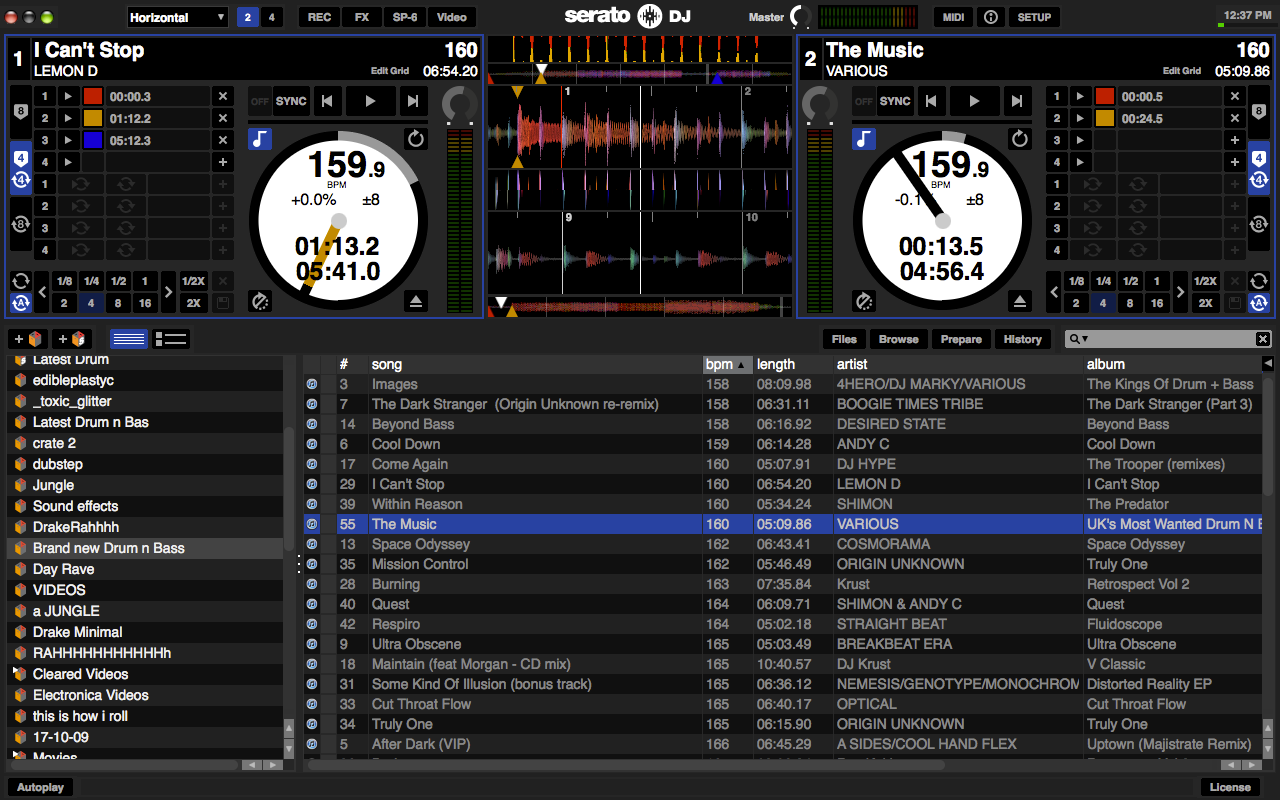Click the blue cue color swatch on deck 1
This screenshot has height=800, width=1280.
(x=92, y=140)
